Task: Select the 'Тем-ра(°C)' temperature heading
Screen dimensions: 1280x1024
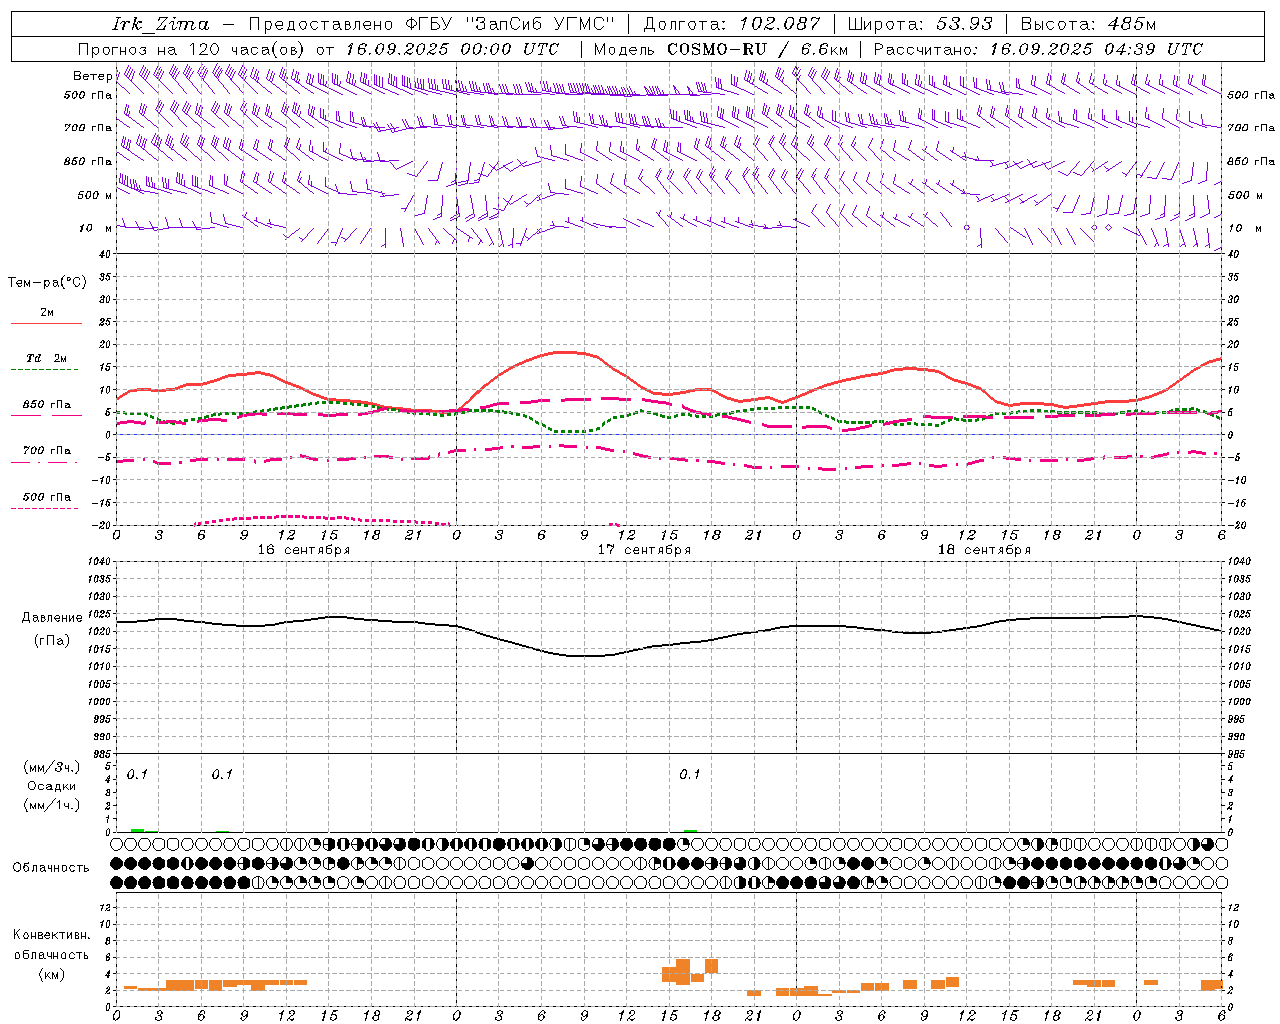Action: [47, 283]
